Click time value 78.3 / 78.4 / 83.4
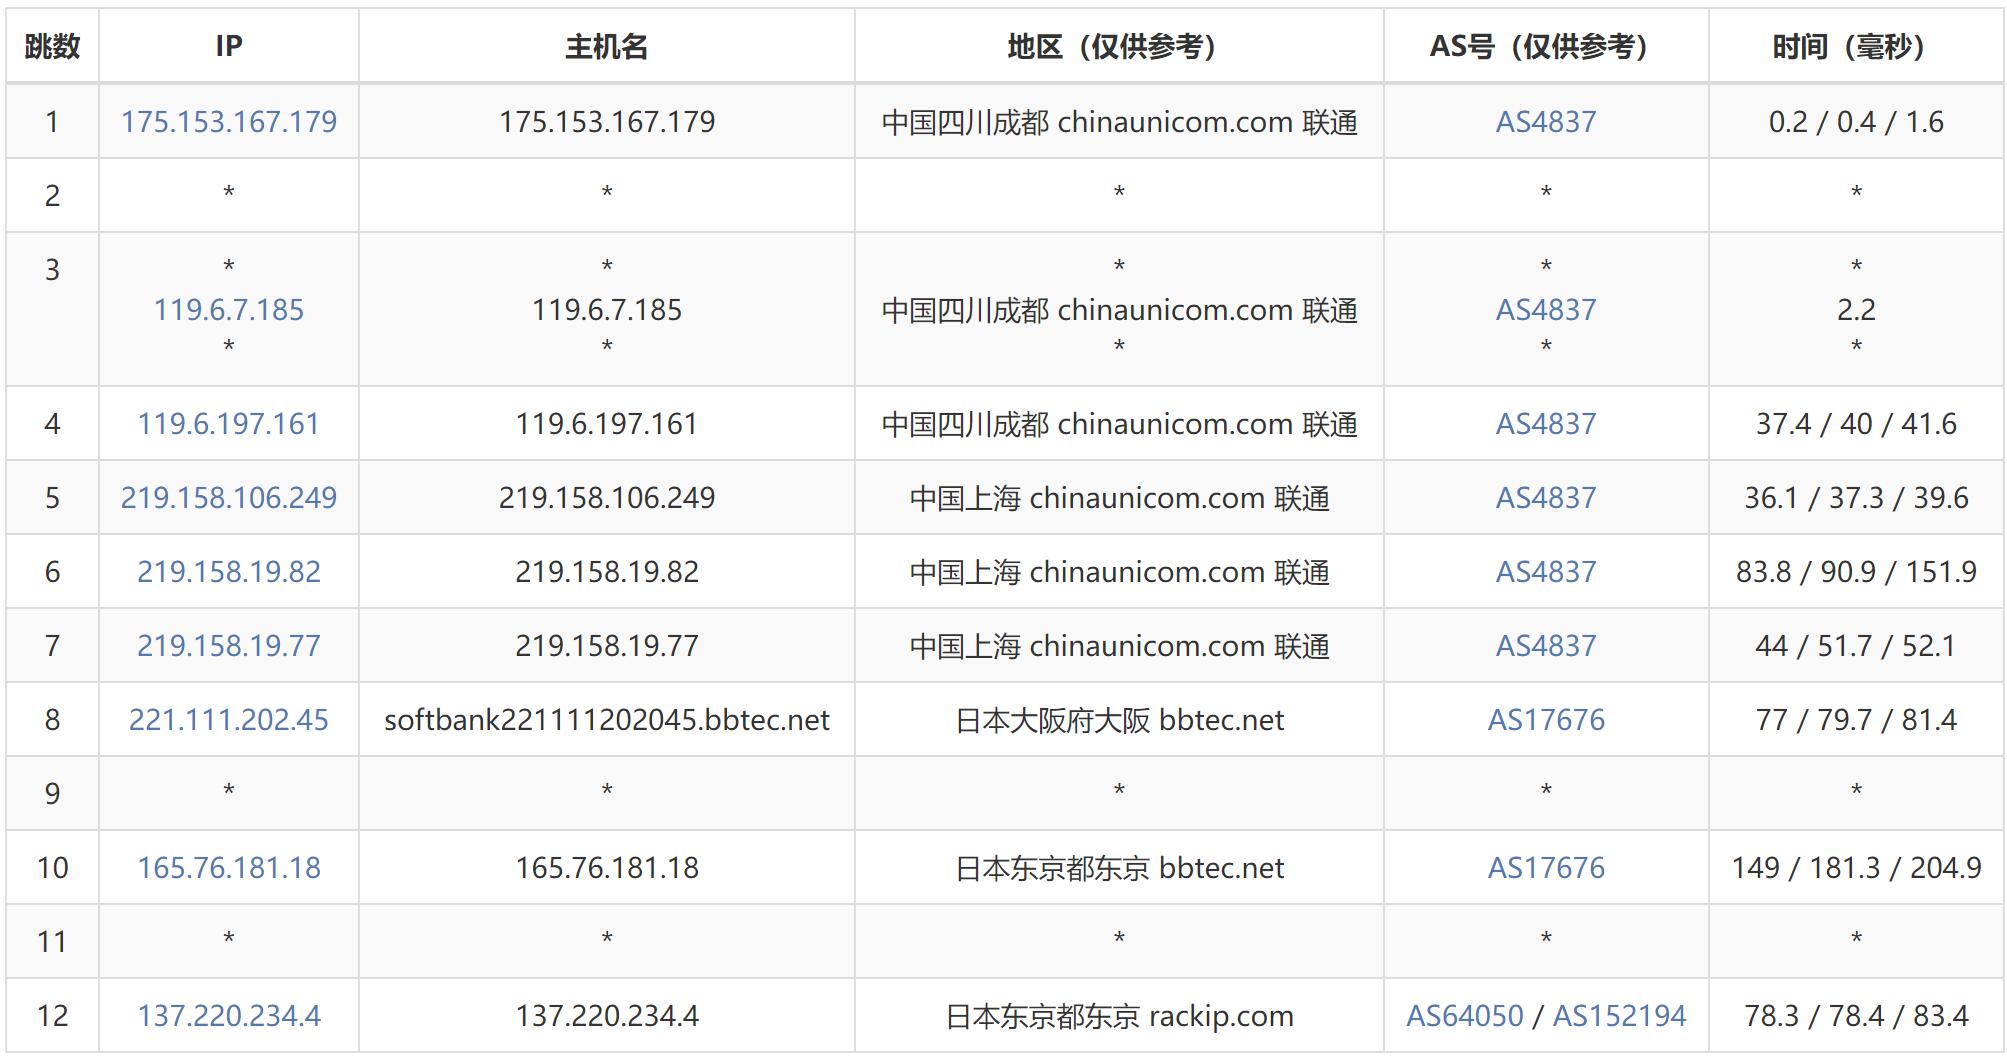This screenshot has width=2007, height=1057. 1856,1016
